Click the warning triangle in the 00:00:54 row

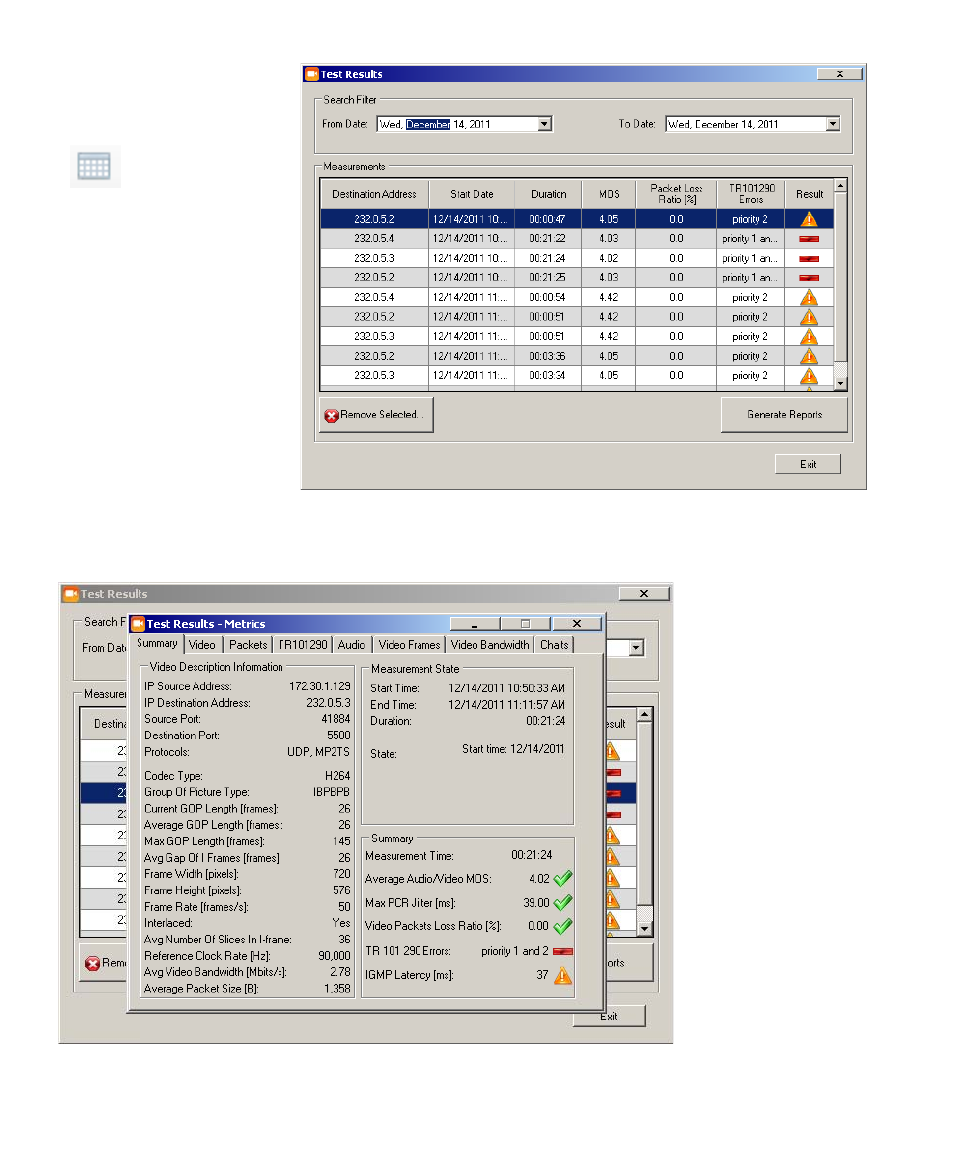(809, 298)
